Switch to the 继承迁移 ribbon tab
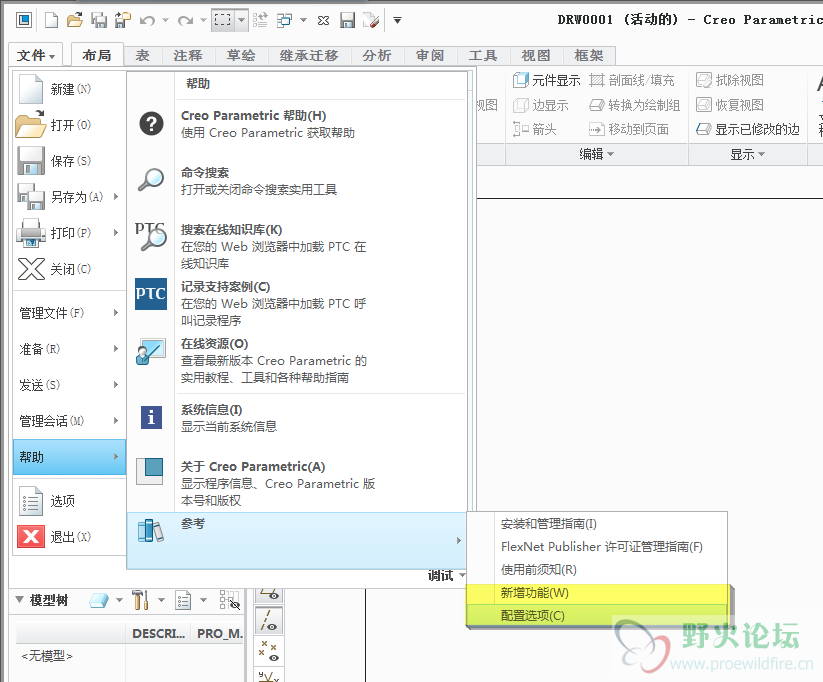 (309, 56)
